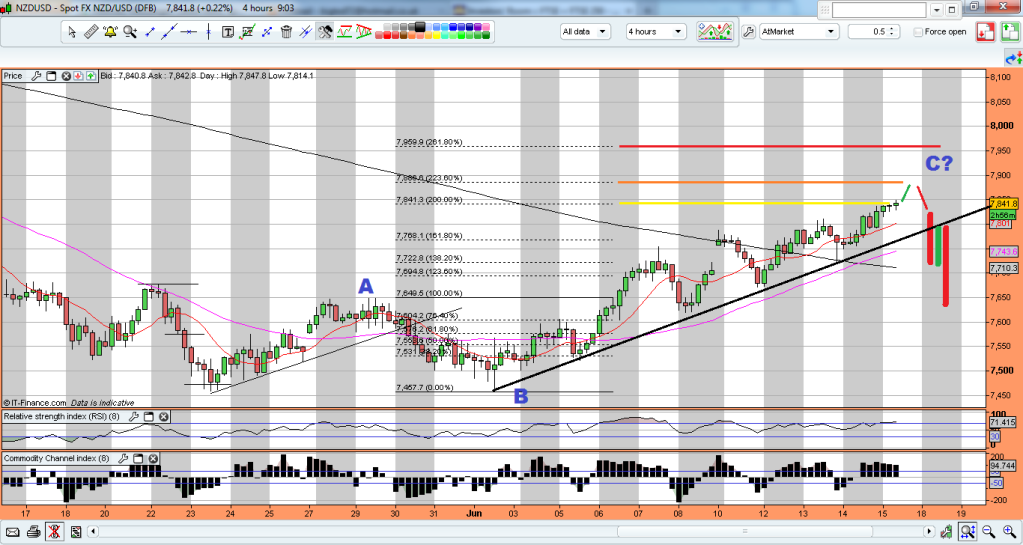Click the restore-window icon beside search field
The image size is (1023, 545).
coord(952,10)
